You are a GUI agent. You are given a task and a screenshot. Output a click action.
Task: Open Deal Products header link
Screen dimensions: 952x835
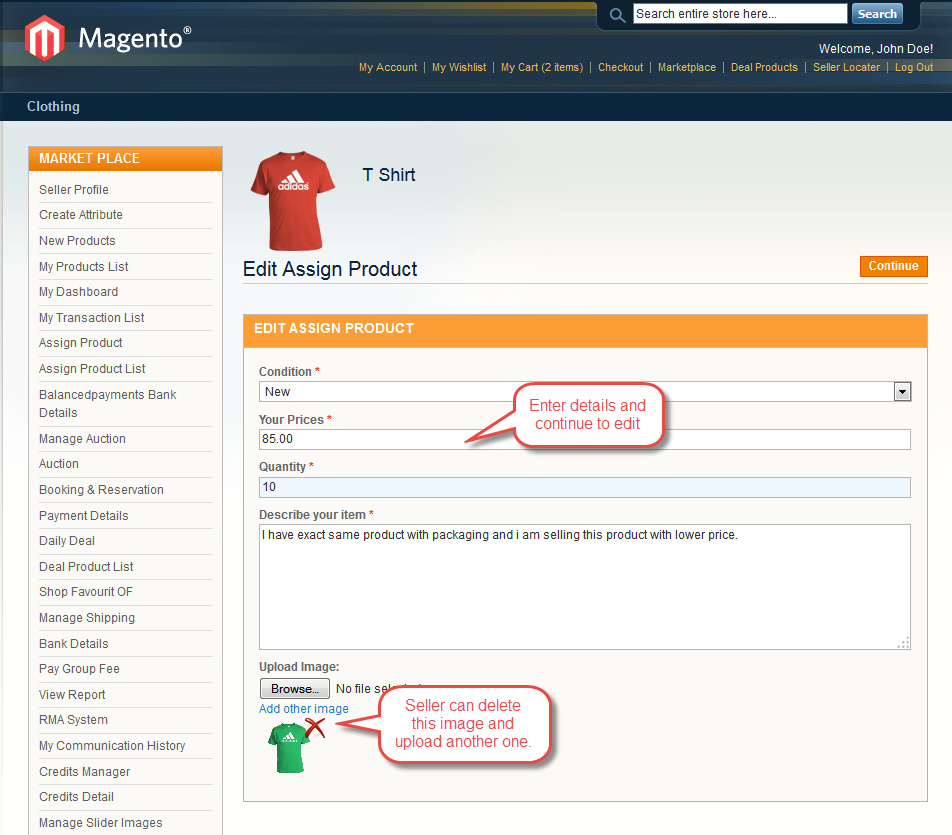pyautogui.click(x=764, y=67)
